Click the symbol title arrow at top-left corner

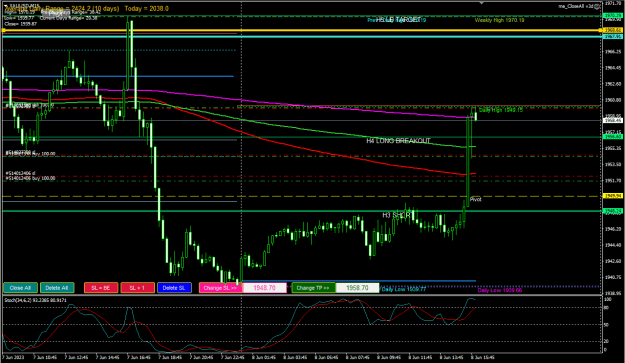point(6,5)
